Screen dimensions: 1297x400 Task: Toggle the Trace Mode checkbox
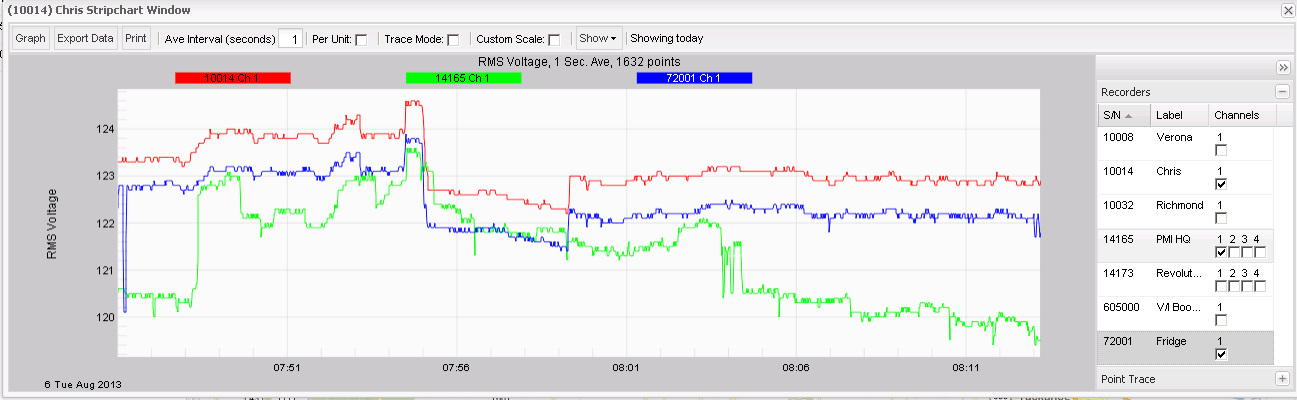(x=453, y=39)
